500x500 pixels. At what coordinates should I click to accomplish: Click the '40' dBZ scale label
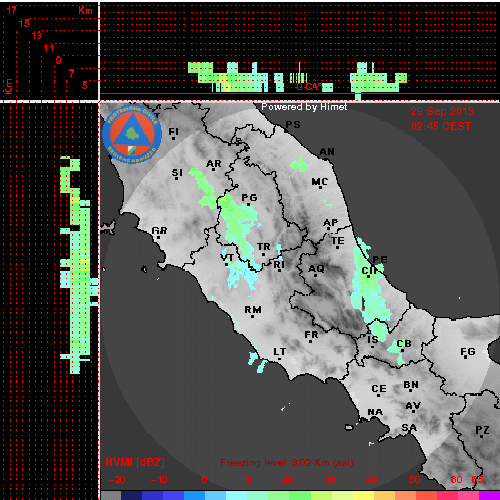(371, 480)
